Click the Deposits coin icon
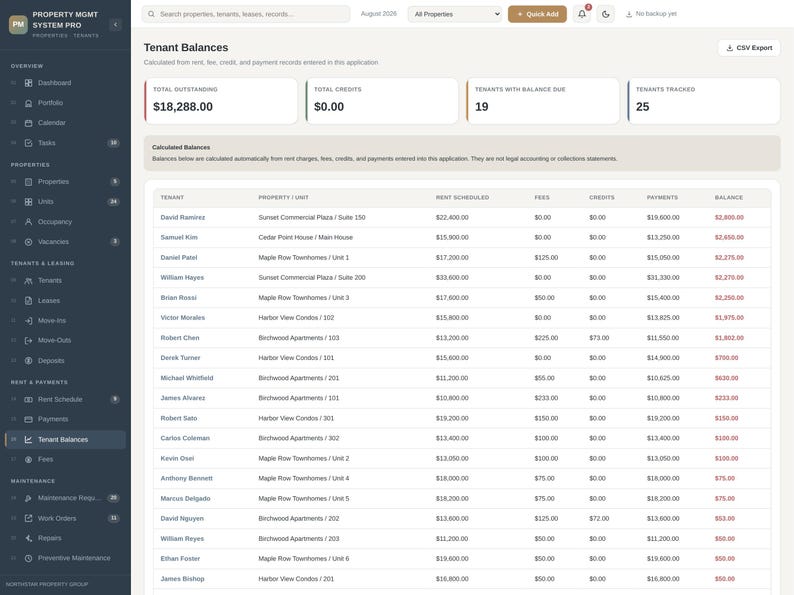Screen dimensions: 794x595 point(28,361)
